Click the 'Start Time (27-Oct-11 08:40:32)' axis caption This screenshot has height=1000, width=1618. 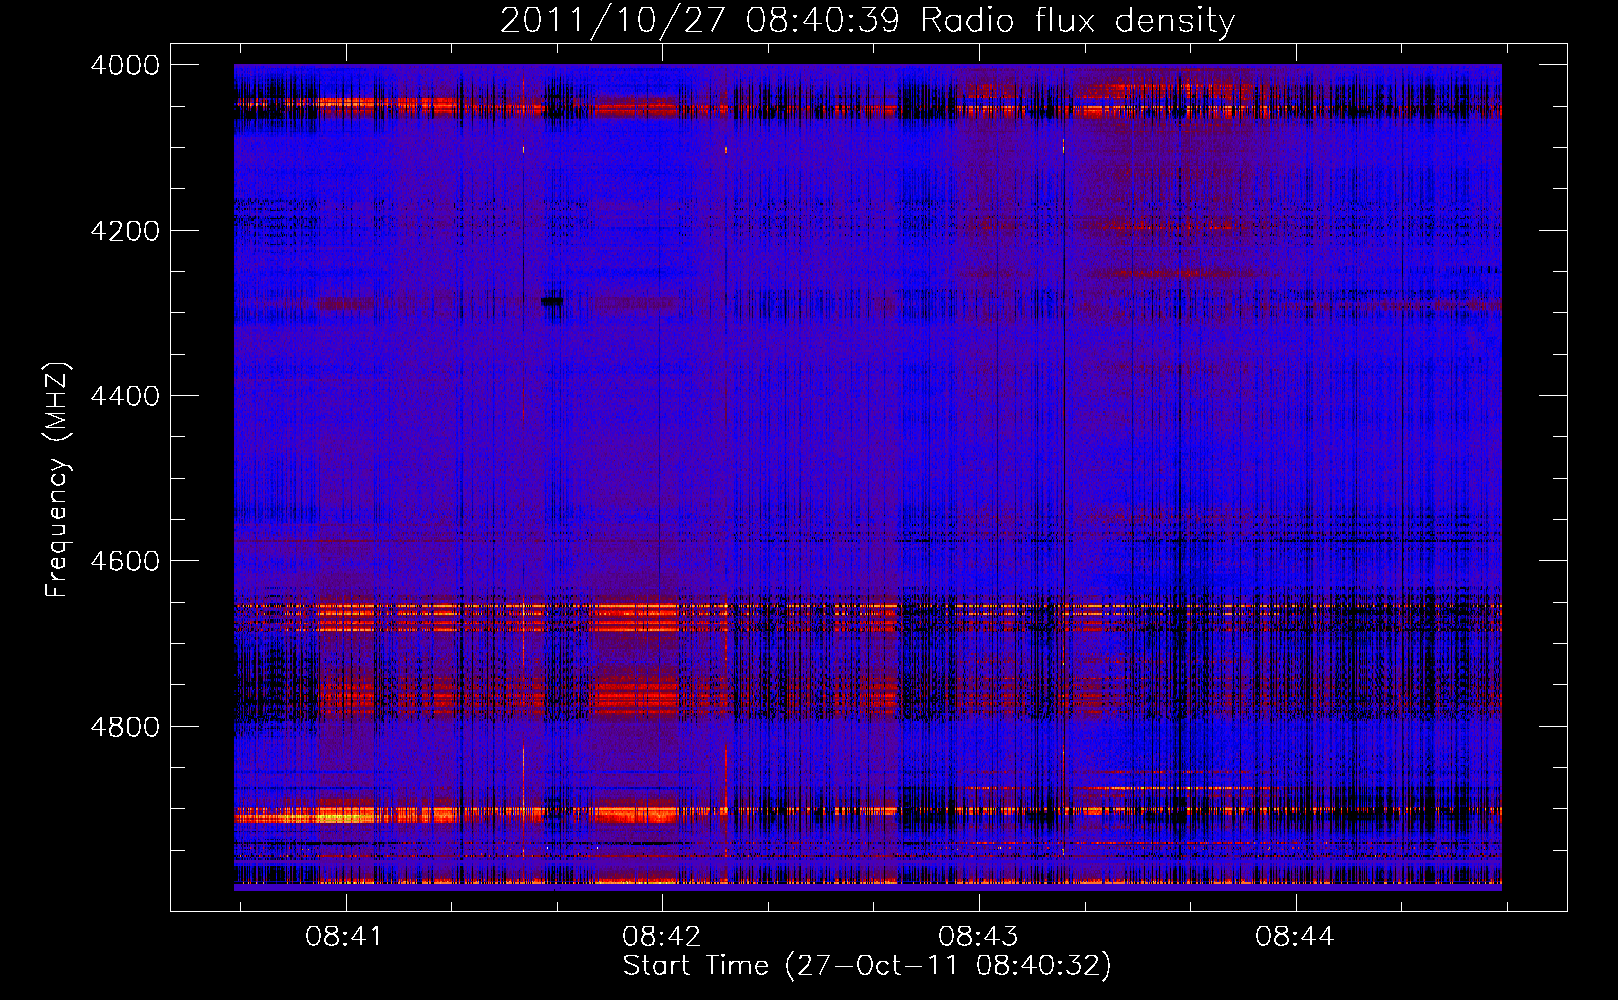(867, 966)
